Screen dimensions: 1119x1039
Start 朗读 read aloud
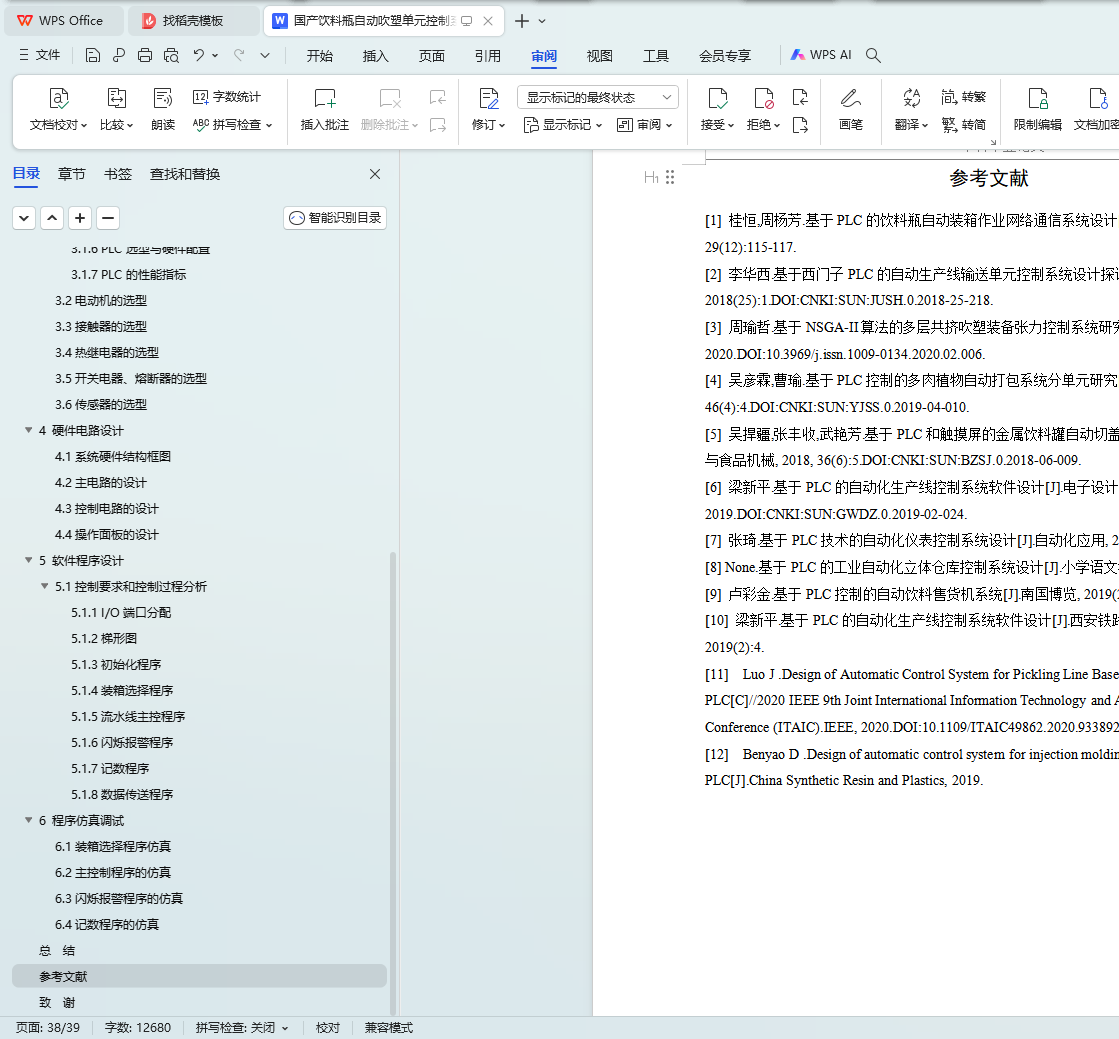[x=163, y=109]
